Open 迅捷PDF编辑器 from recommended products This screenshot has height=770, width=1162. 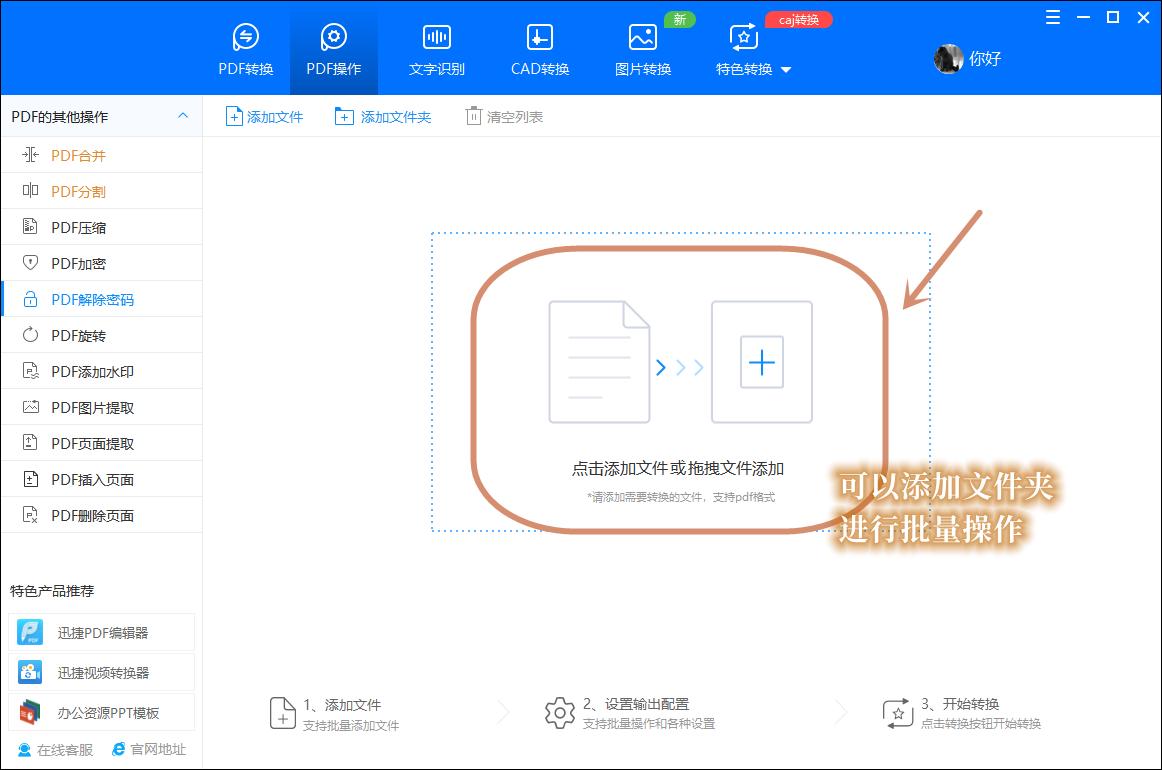100,632
